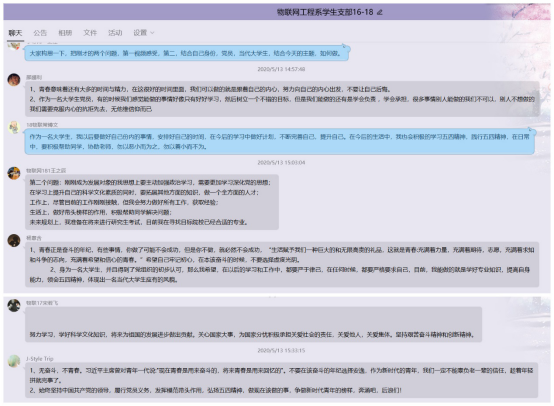Open avatar beside the 作为一名大学生 blue message
The height and width of the screenshot is (406, 554).
pyautogui.click(x=14, y=127)
